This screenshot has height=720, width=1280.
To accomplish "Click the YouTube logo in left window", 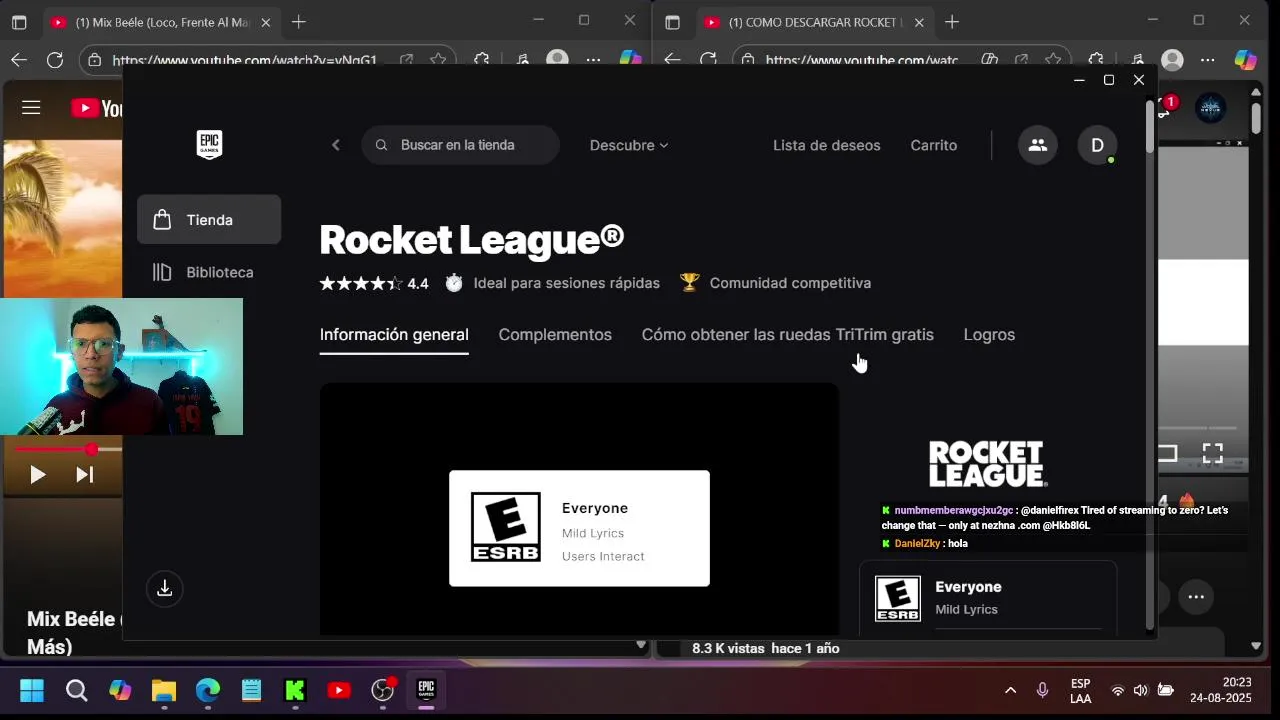I will point(97,108).
